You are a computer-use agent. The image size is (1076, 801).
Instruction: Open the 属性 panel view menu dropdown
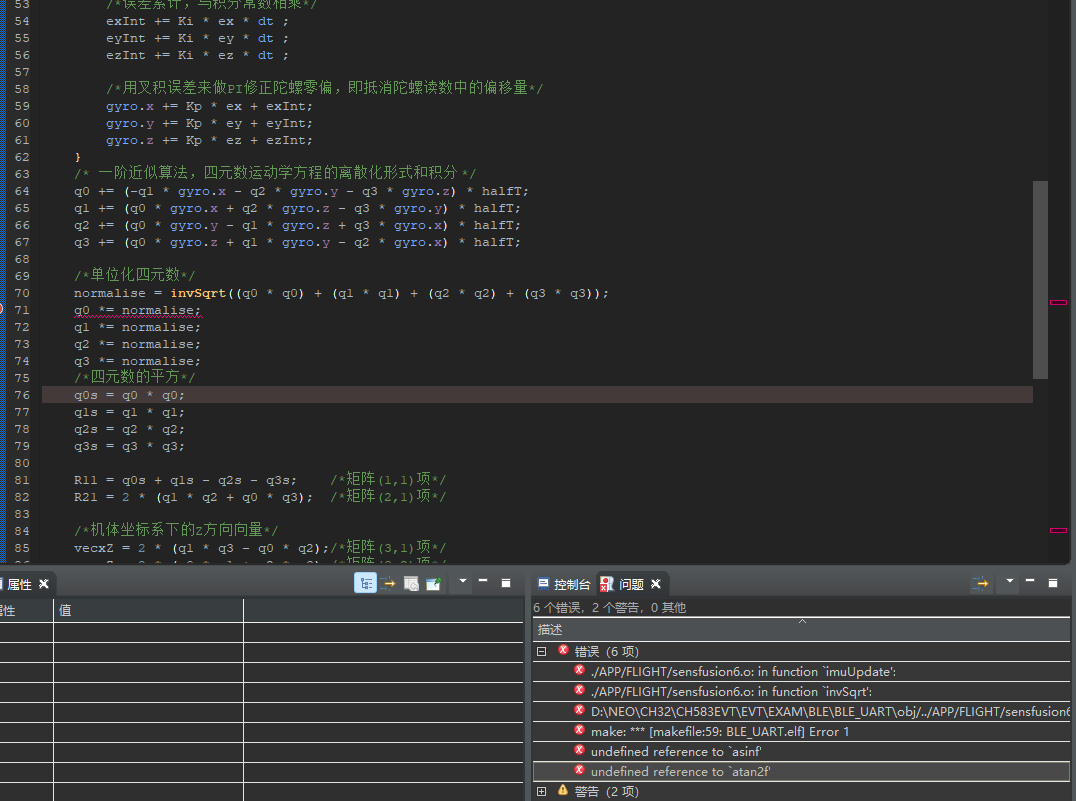[463, 581]
